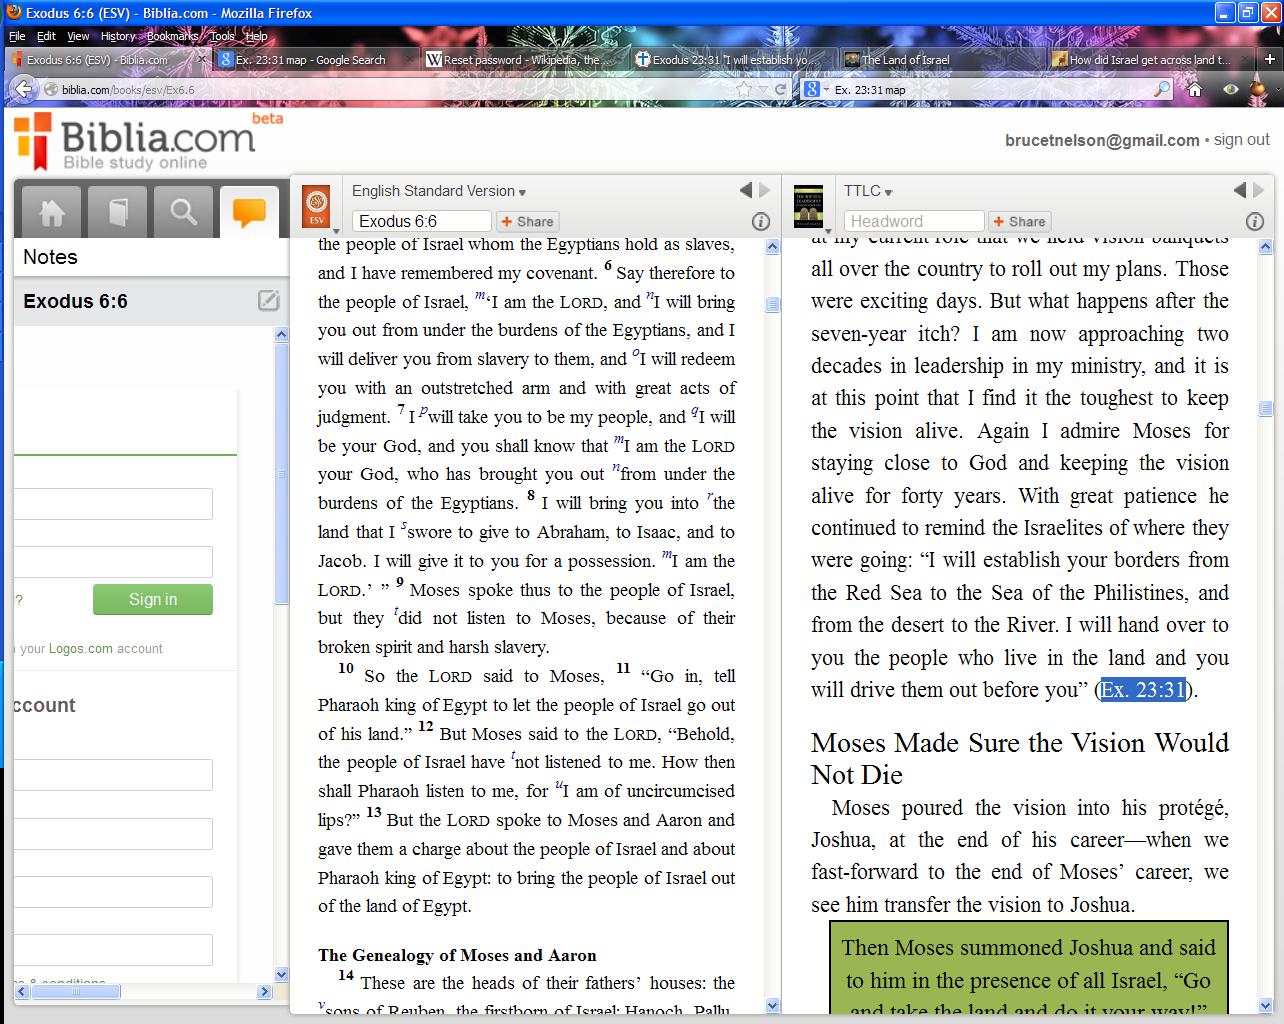The width and height of the screenshot is (1284, 1024).
Task: Click the search magnifier in the Google search box
Action: [x=1162, y=89]
